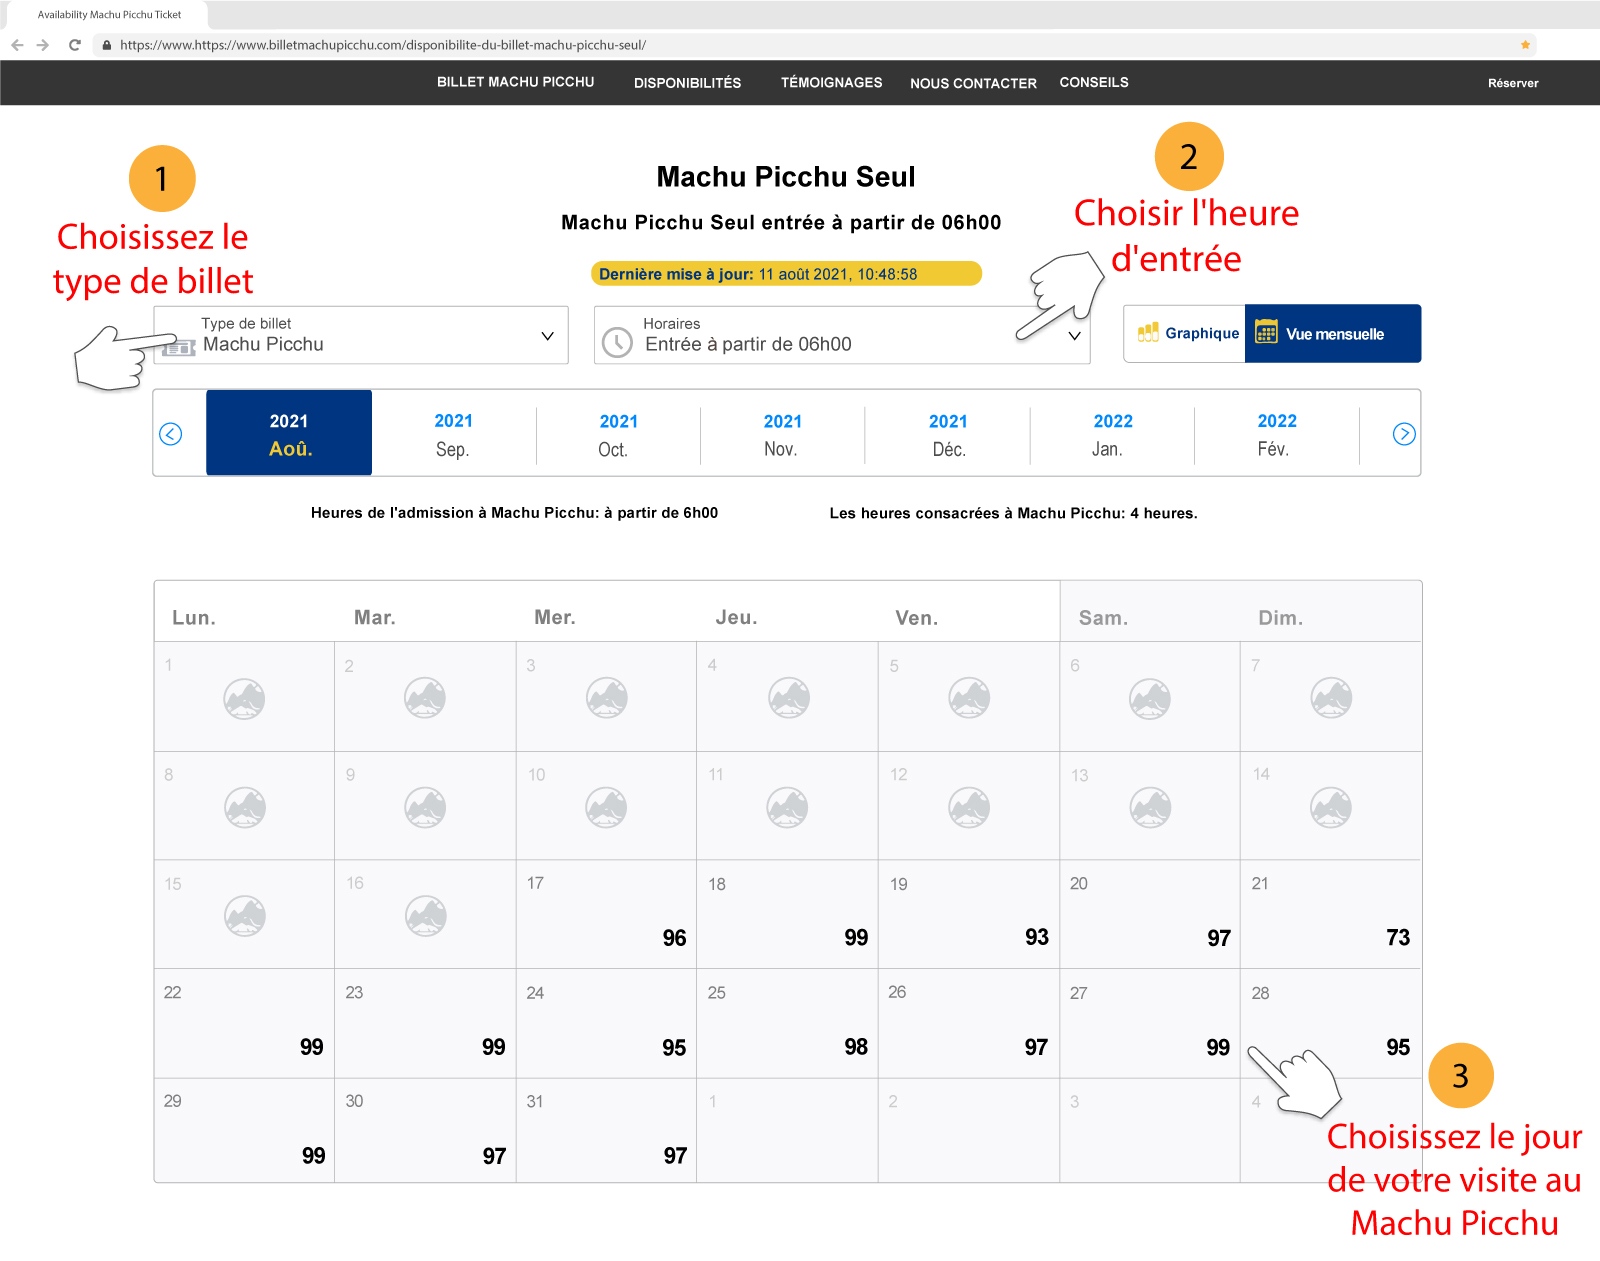
Task: Choose August 24 on the calendar
Action: [606, 1023]
